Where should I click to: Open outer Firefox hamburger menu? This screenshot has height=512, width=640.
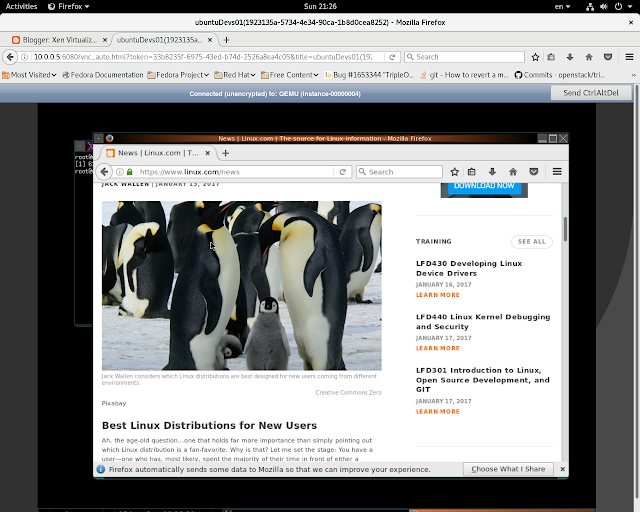pyautogui.click(x=629, y=57)
